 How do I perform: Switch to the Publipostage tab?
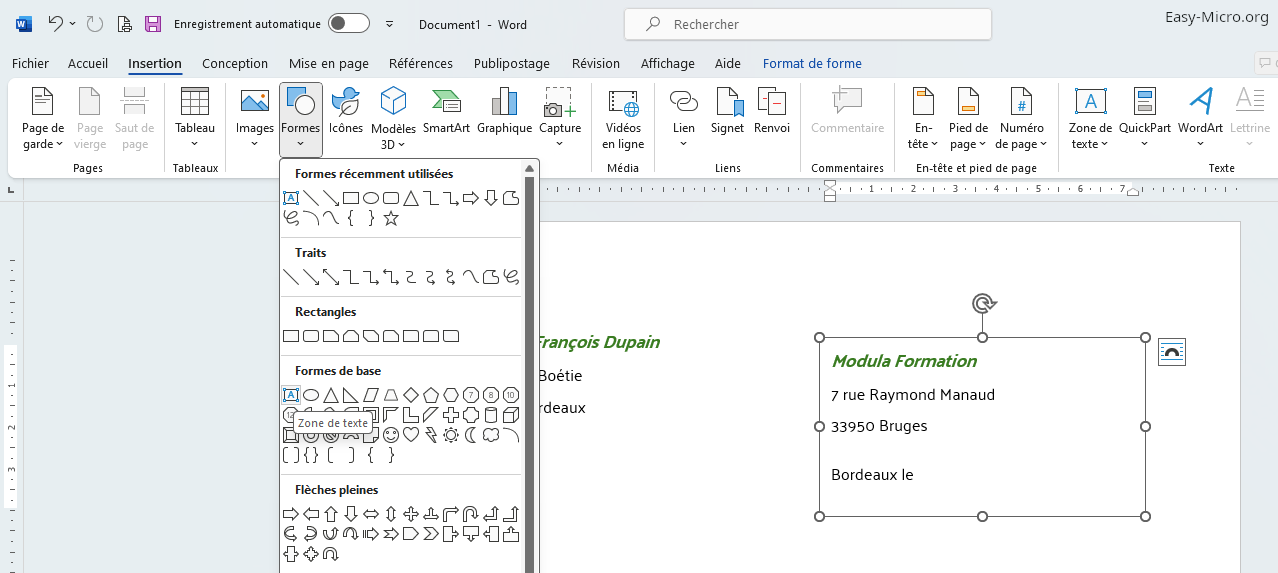tap(512, 63)
